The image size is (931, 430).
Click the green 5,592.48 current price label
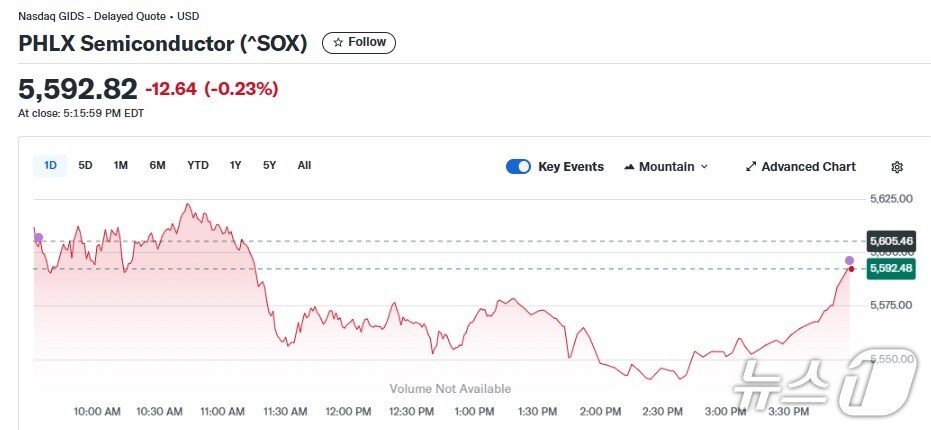891,268
